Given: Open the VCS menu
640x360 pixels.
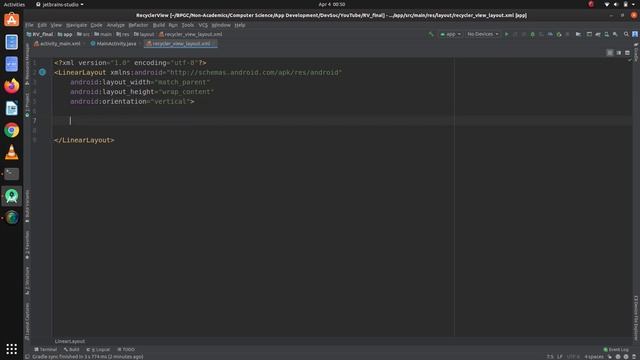Looking at the screenshot, I should coord(203,25).
